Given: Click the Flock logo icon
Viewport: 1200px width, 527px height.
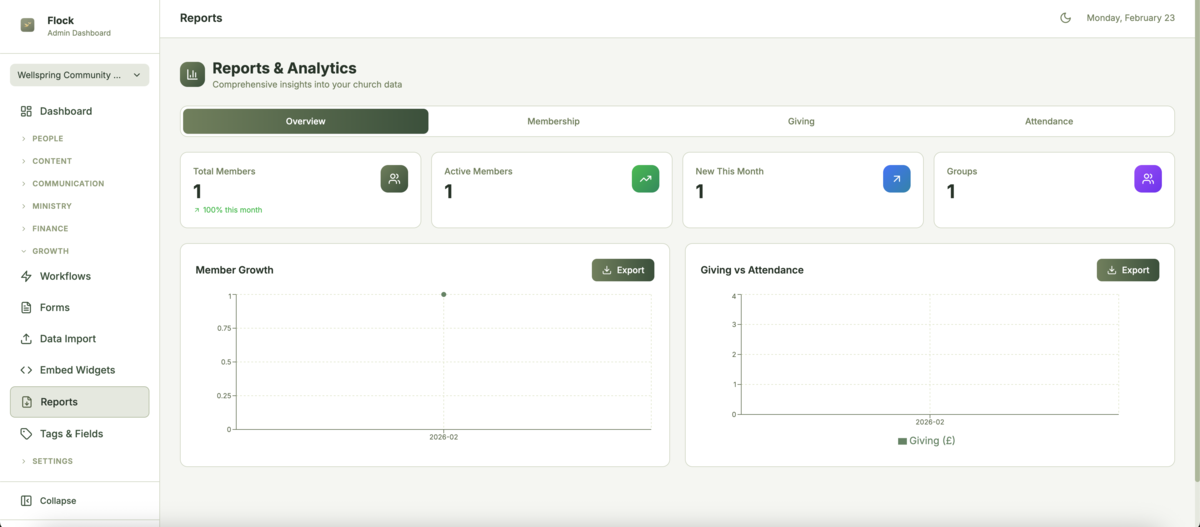Looking at the screenshot, I should click(27, 26).
